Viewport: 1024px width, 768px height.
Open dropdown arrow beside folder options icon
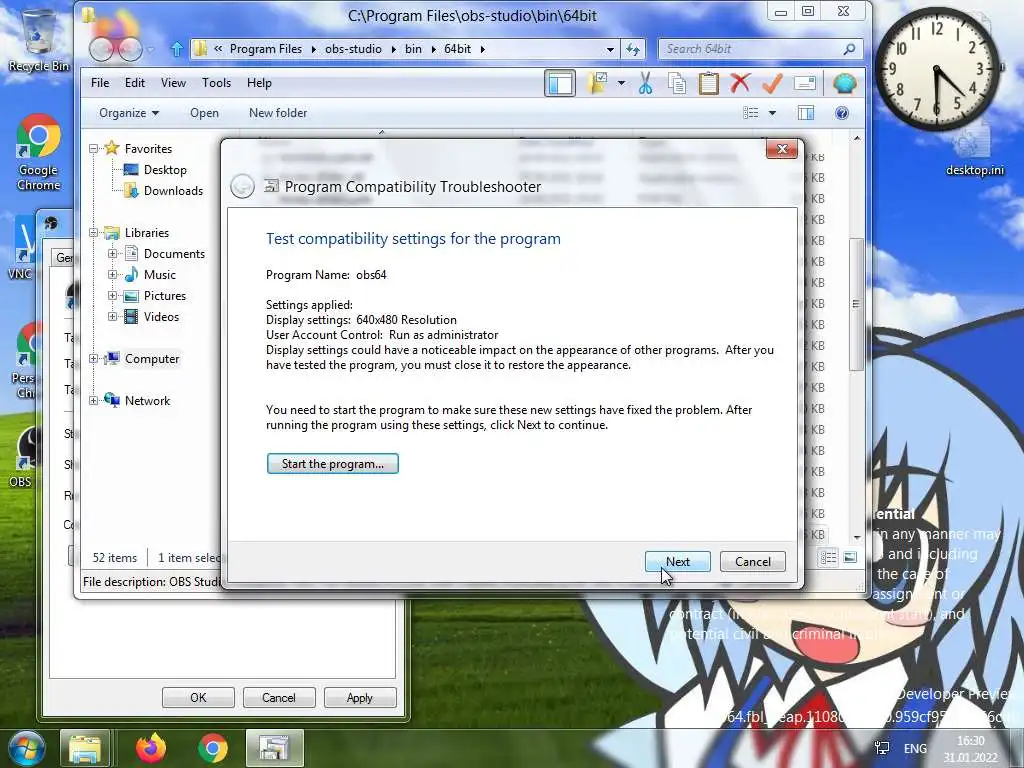coord(621,84)
